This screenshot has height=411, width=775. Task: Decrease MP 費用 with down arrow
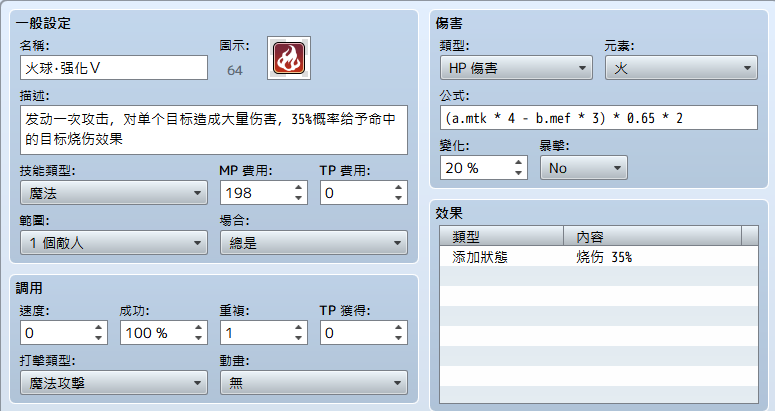pyautogui.click(x=299, y=198)
